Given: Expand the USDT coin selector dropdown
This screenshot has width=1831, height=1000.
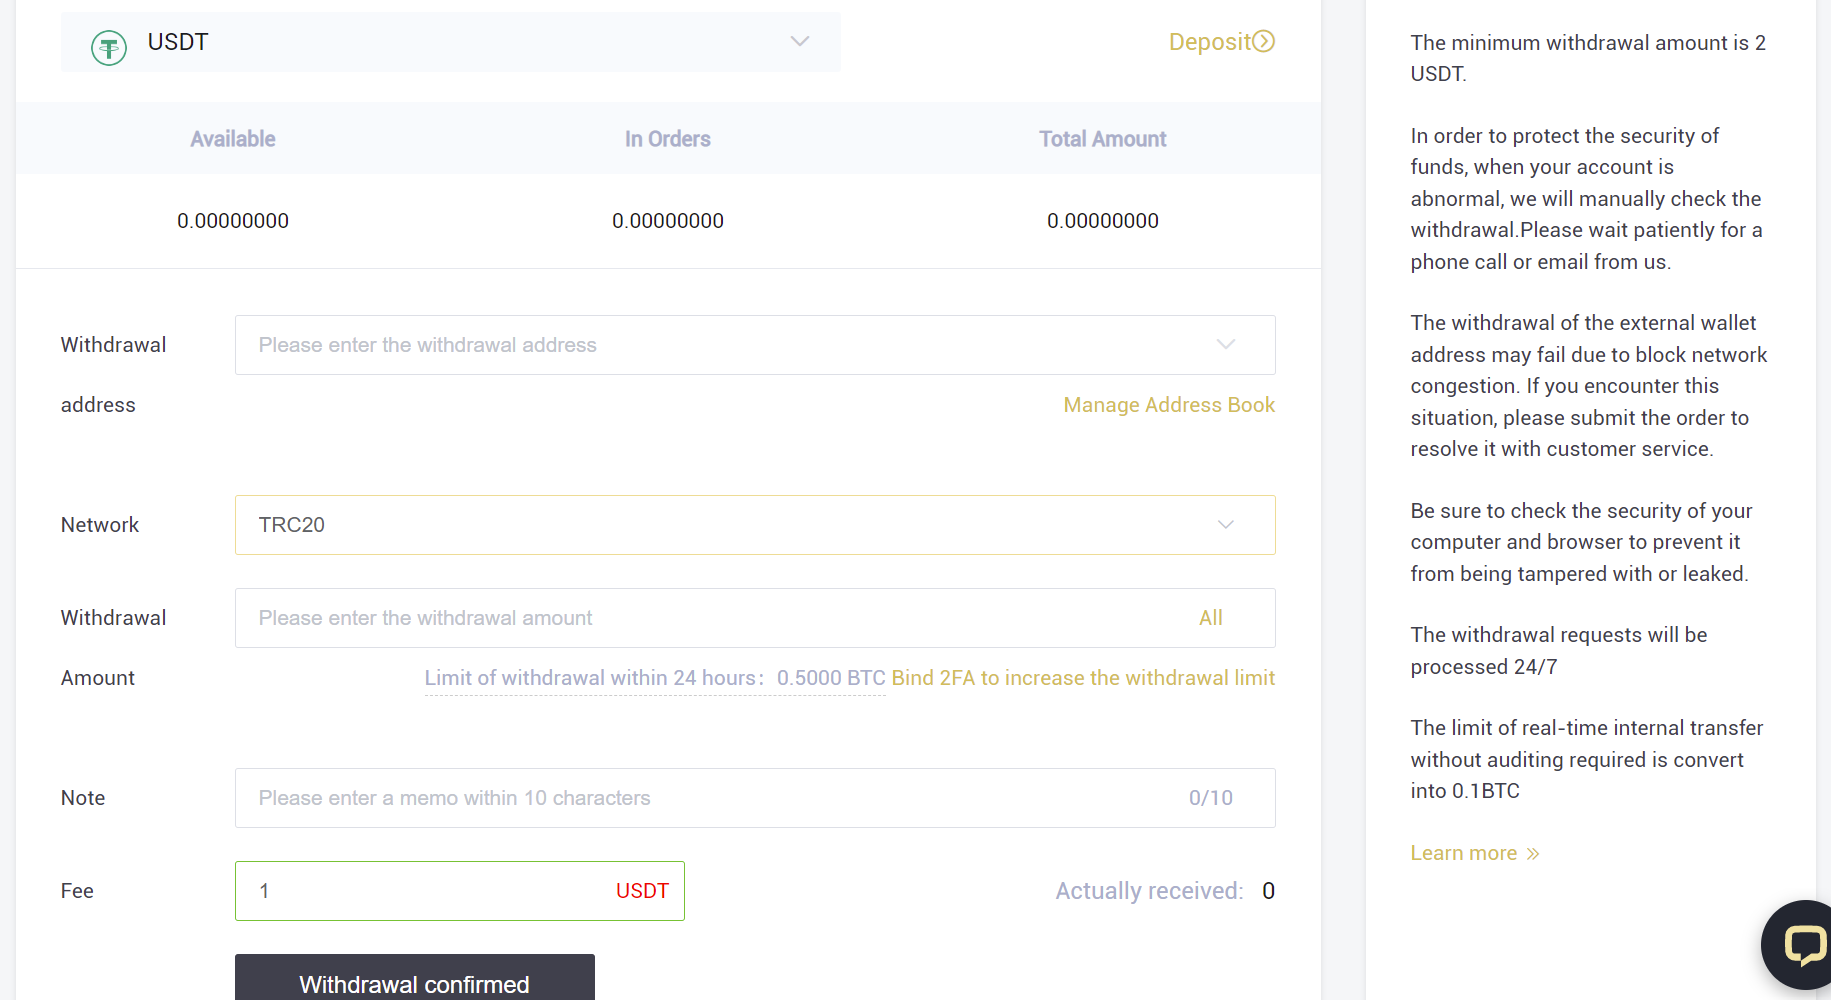Looking at the screenshot, I should pyautogui.click(x=799, y=42).
